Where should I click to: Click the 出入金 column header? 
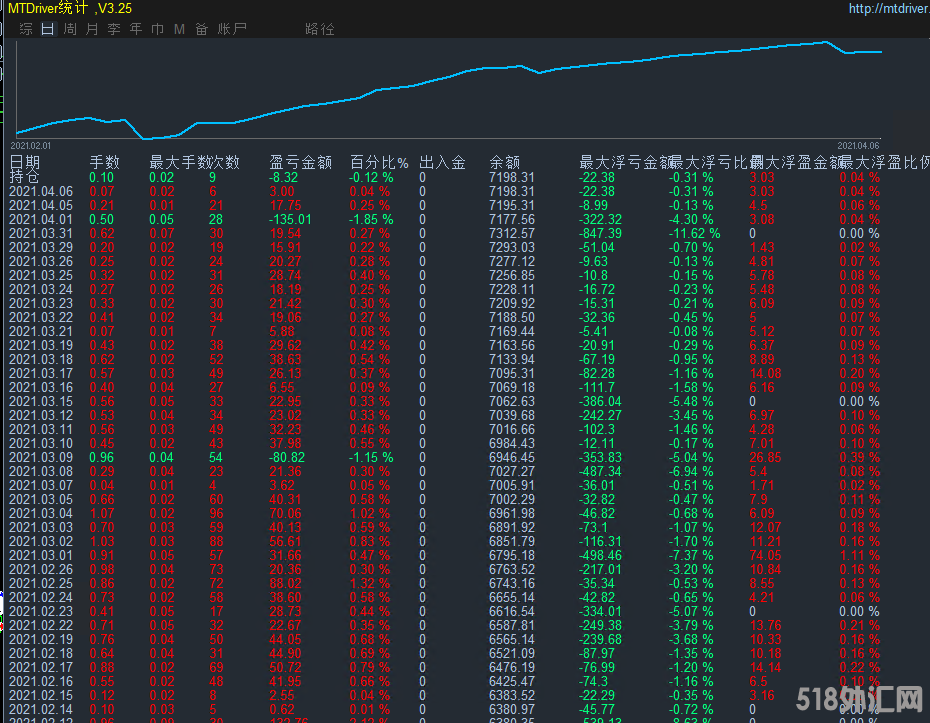click(x=442, y=163)
